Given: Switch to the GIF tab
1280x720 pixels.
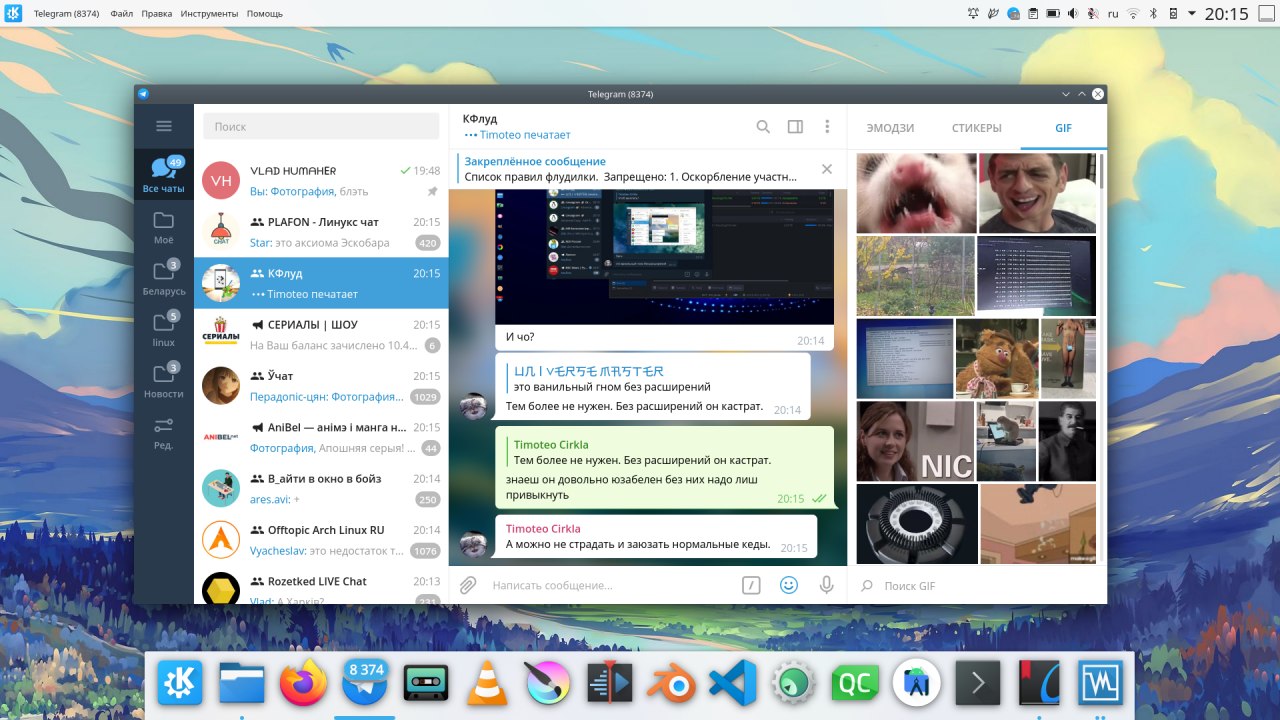Looking at the screenshot, I should tap(1063, 128).
